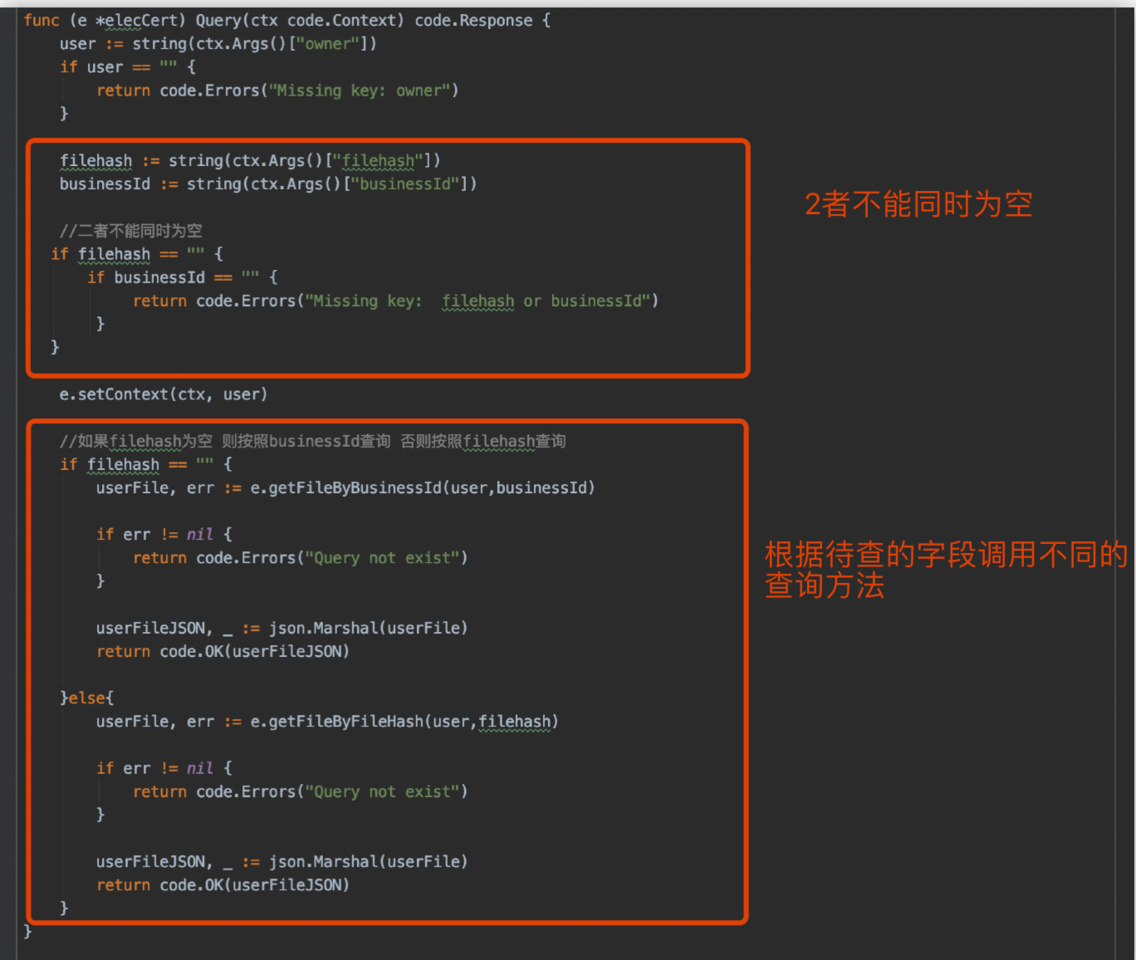The width and height of the screenshot is (1136, 960).
Task: Click the red annotation 根据待查的字段调用不同的查询方法
Action: [945, 570]
